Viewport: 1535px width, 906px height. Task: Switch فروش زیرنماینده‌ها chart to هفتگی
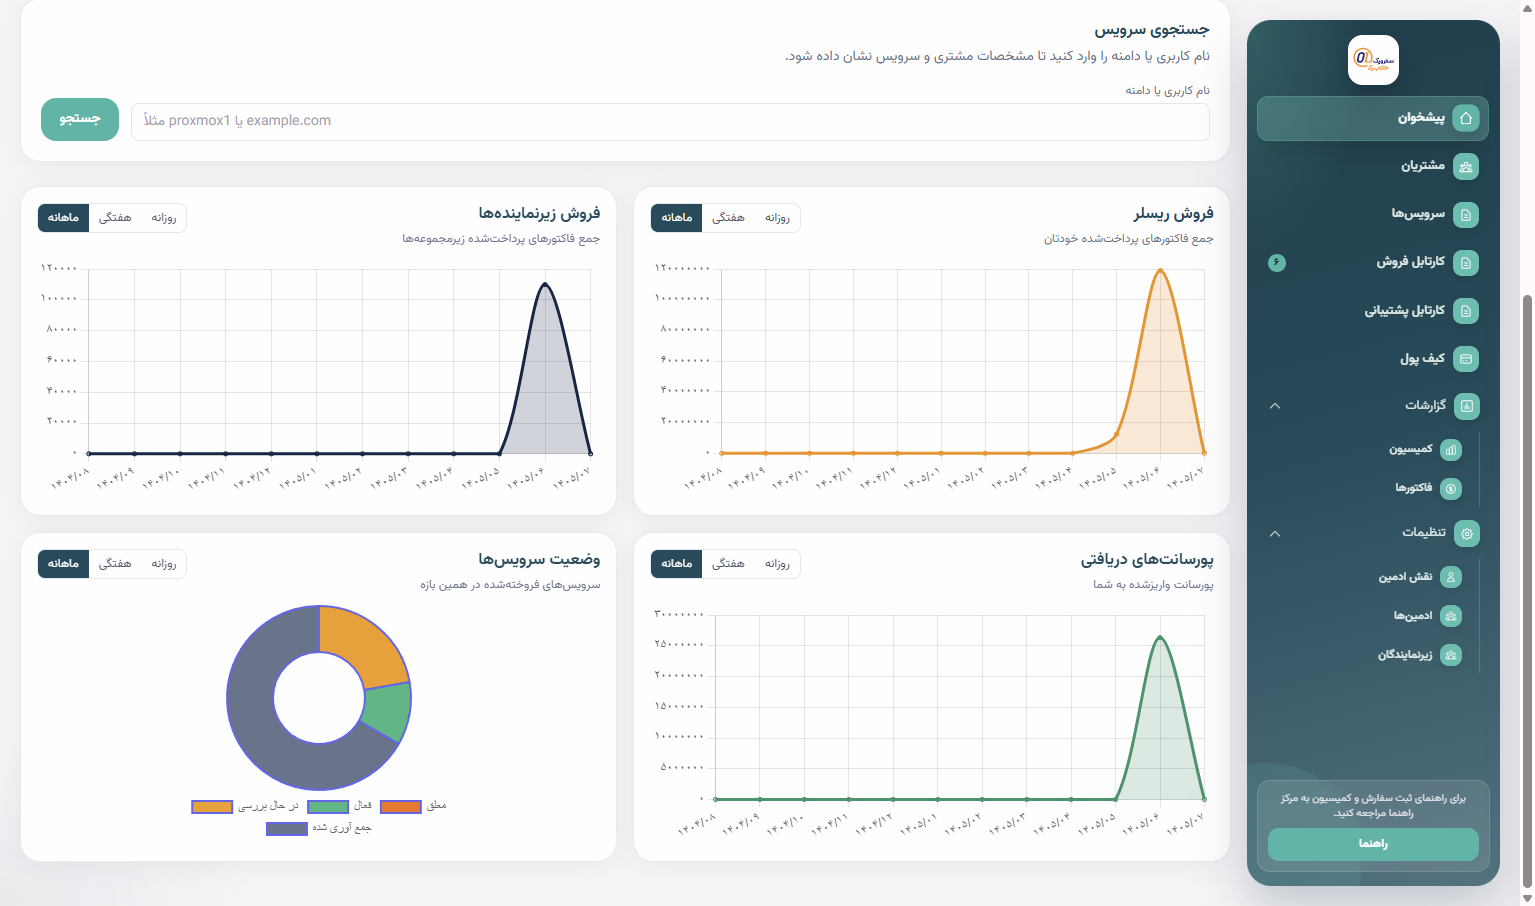coord(115,218)
